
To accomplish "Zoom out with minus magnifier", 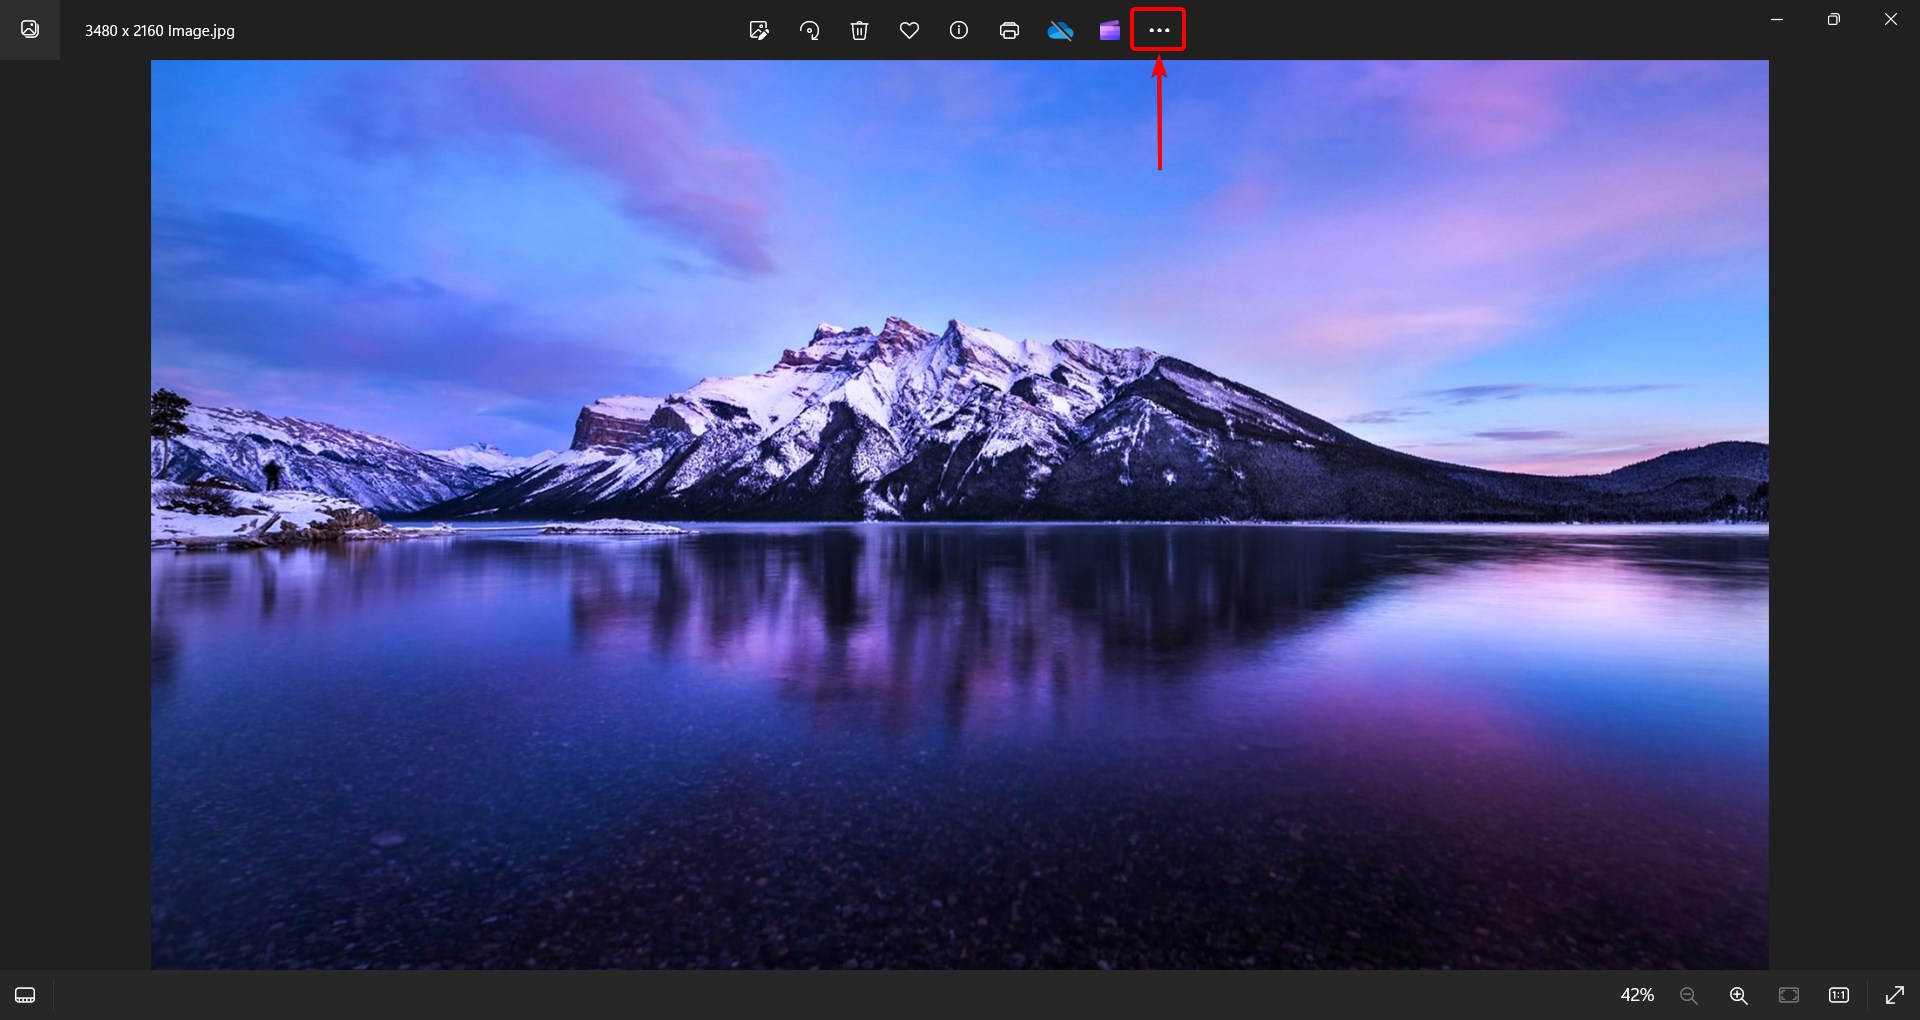I will point(1689,995).
